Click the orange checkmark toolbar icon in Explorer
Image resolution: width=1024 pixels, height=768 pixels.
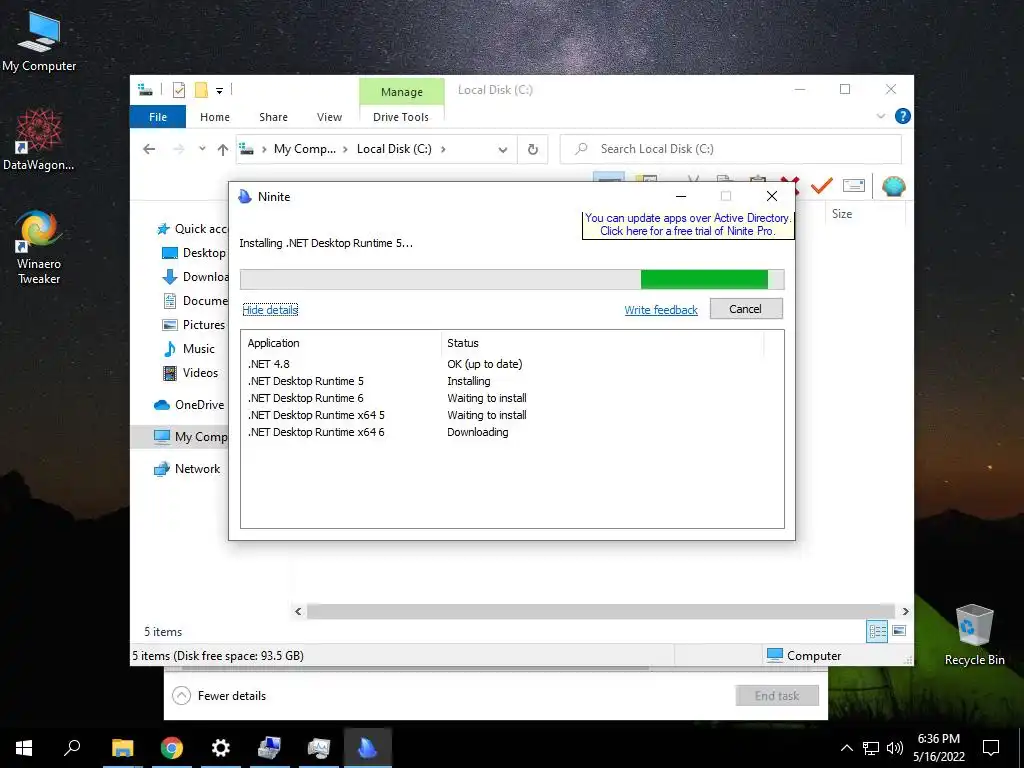[821, 186]
